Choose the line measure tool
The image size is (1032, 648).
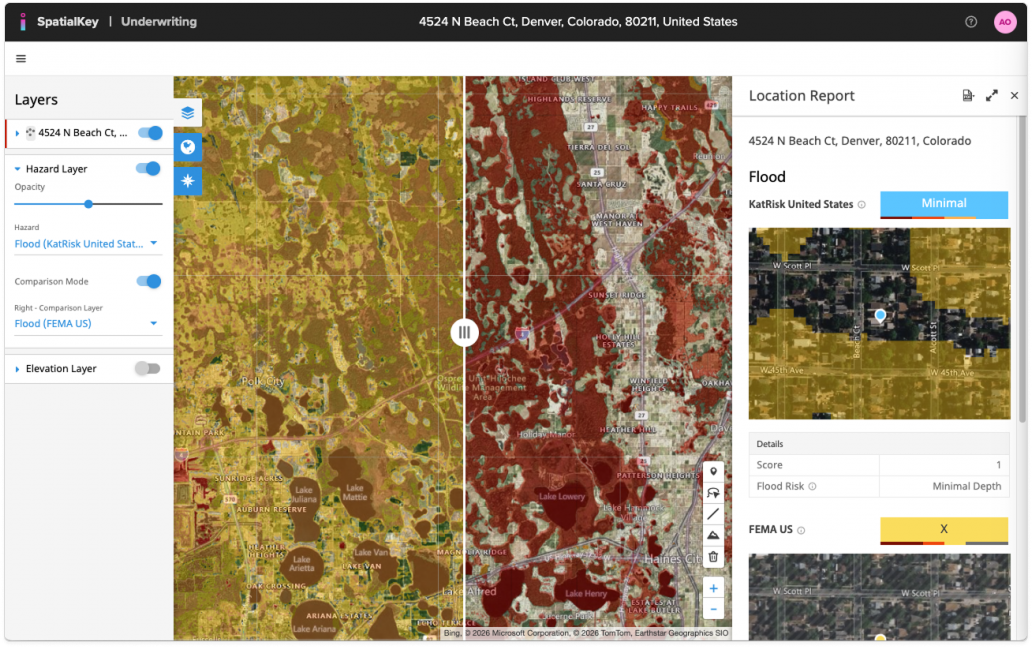713,514
